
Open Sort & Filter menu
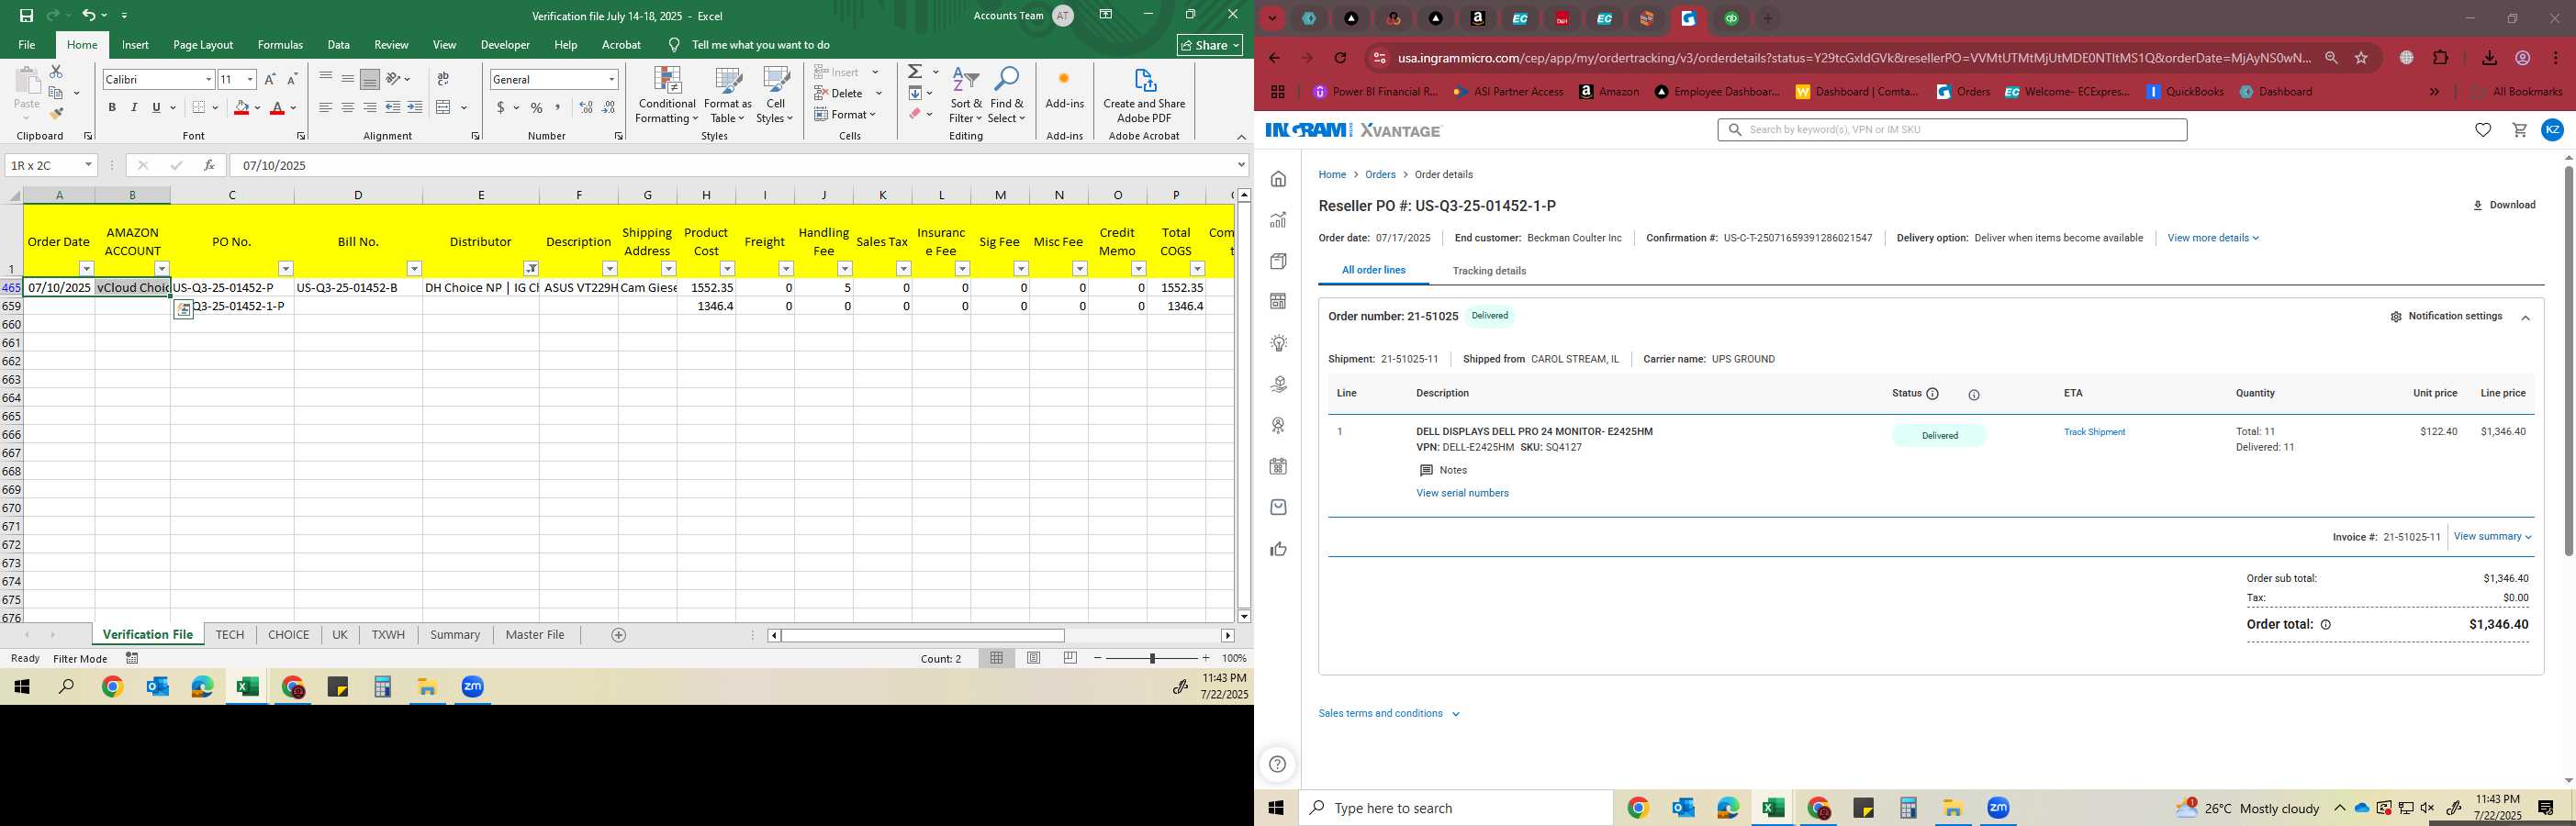tap(966, 96)
